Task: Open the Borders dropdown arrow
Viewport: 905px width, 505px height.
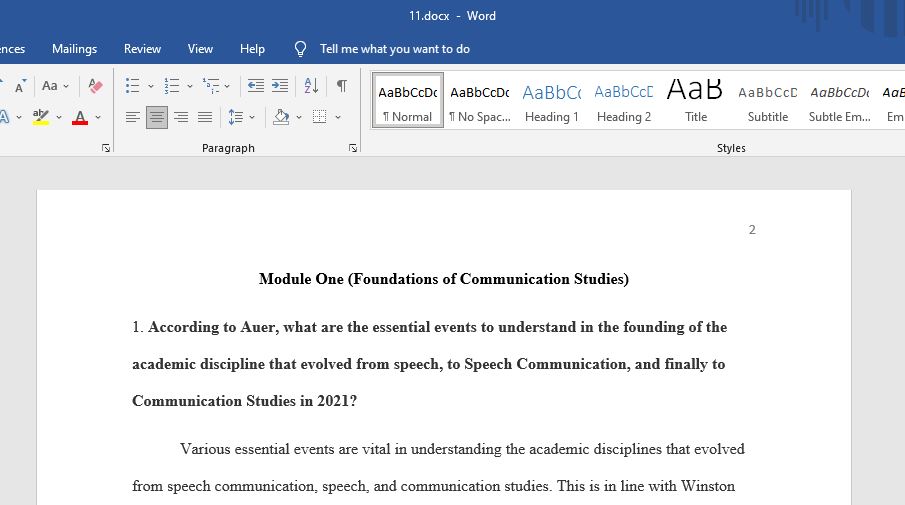Action: click(338, 117)
